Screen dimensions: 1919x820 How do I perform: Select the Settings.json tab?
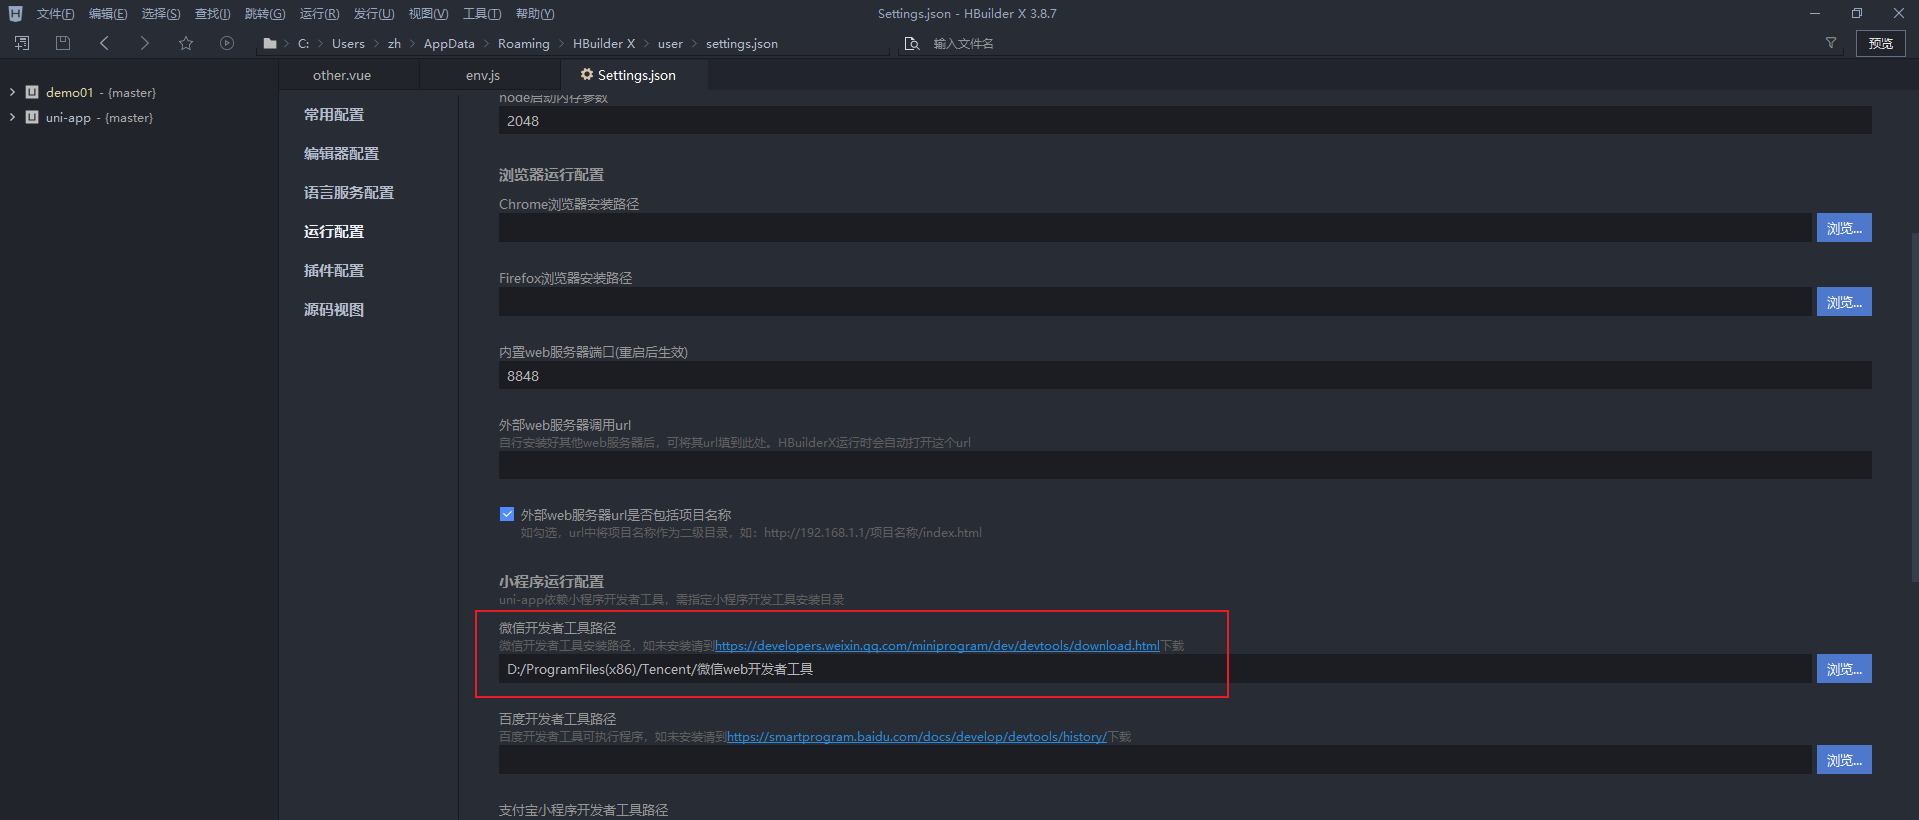coord(635,75)
